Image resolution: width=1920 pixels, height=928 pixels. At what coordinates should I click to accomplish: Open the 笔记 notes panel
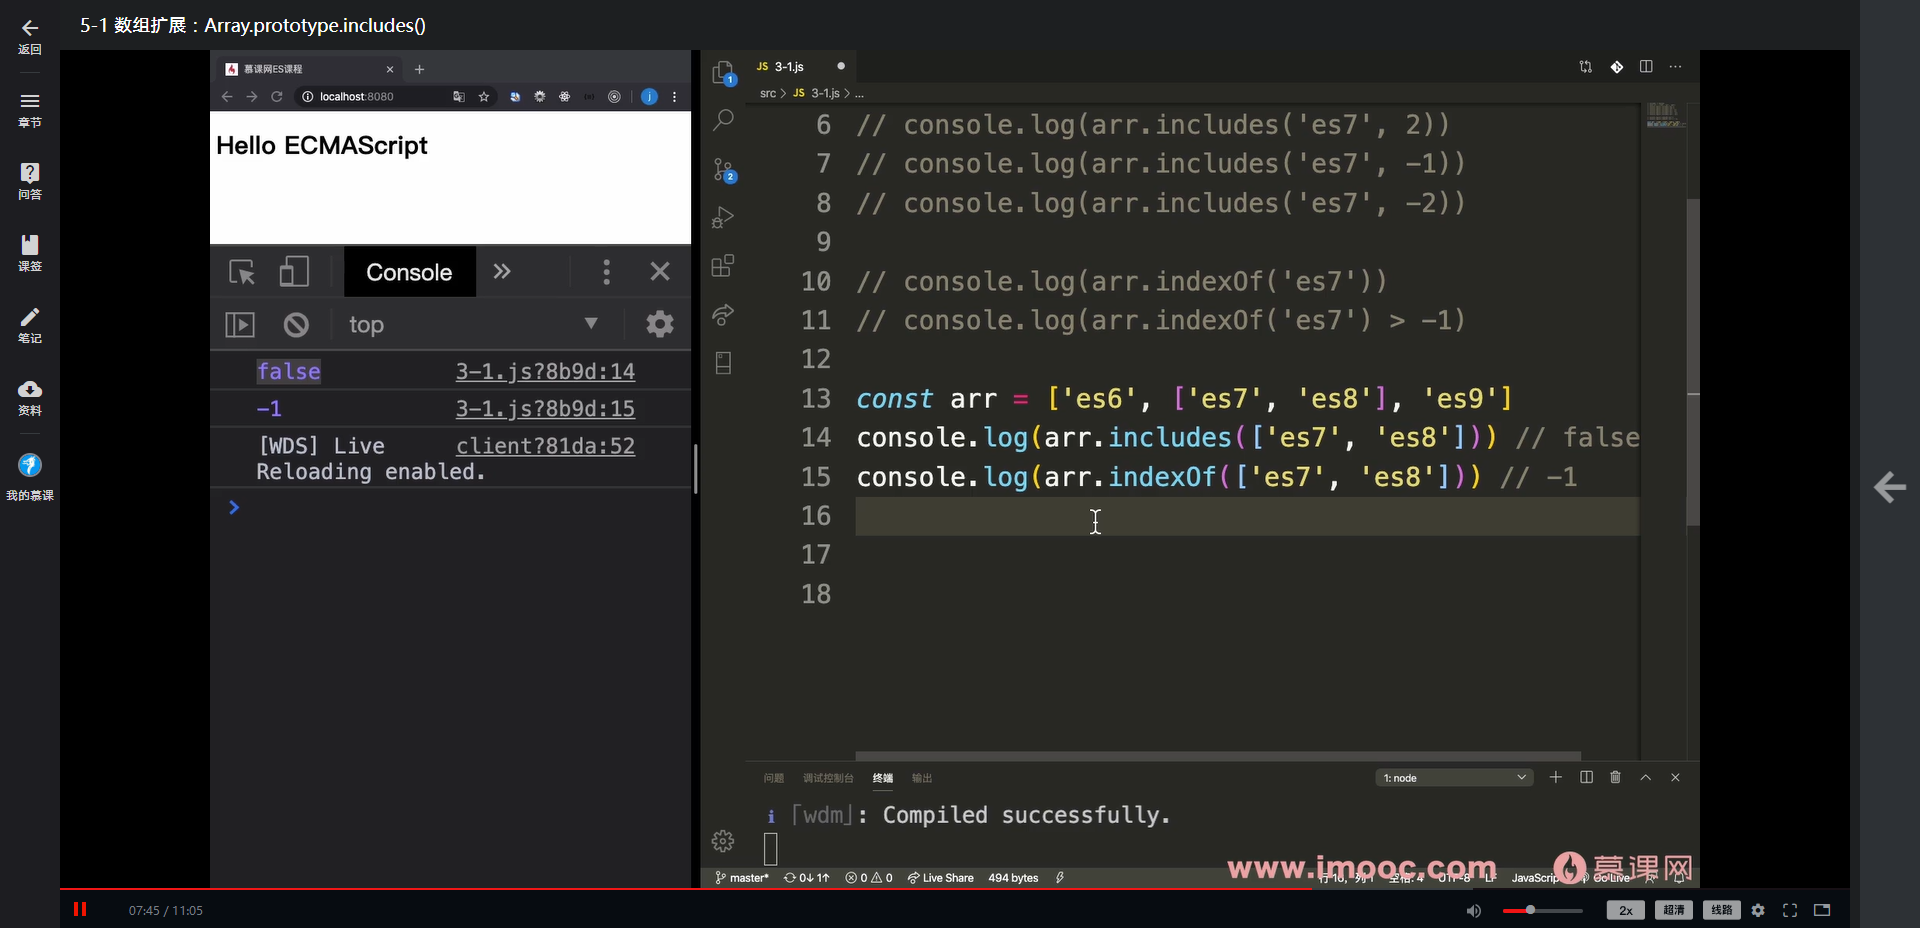coord(30,325)
